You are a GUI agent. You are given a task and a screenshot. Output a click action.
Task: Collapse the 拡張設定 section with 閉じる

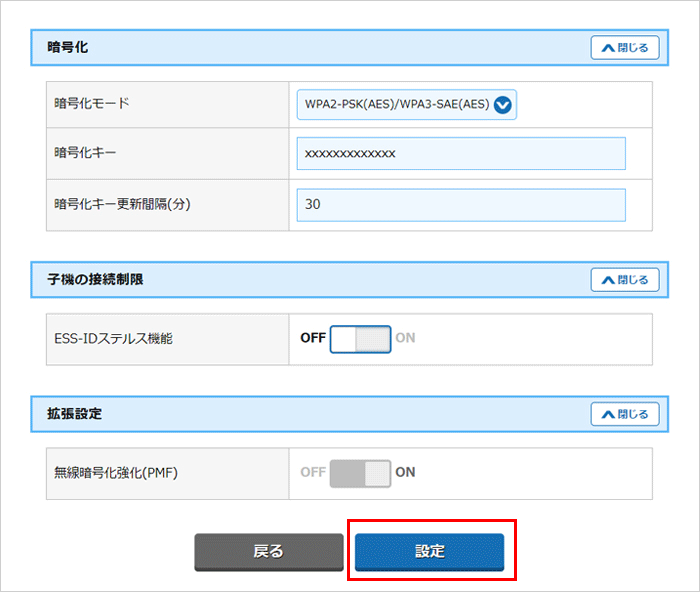tap(624, 414)
